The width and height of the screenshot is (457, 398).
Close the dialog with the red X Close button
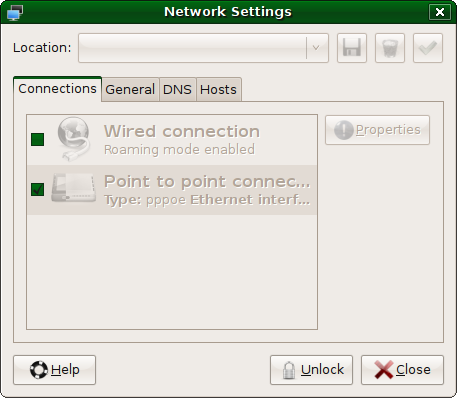point(402,370)
